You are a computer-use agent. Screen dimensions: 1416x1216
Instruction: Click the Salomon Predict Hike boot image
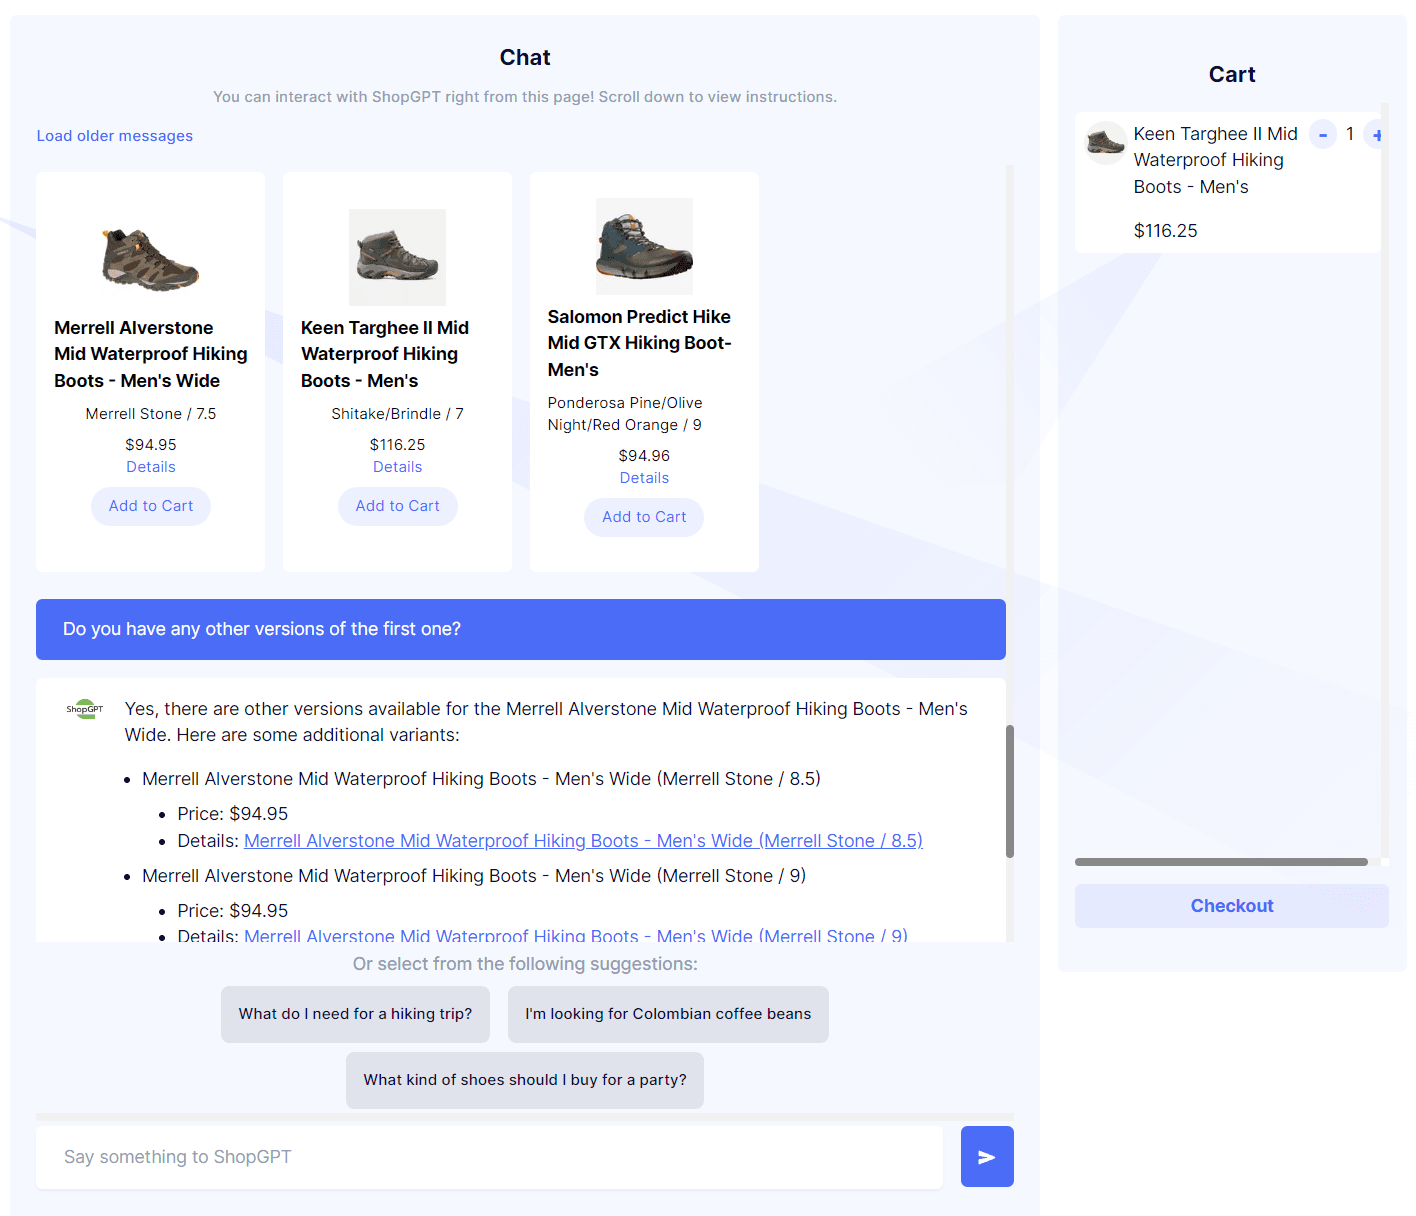(644, 246)
